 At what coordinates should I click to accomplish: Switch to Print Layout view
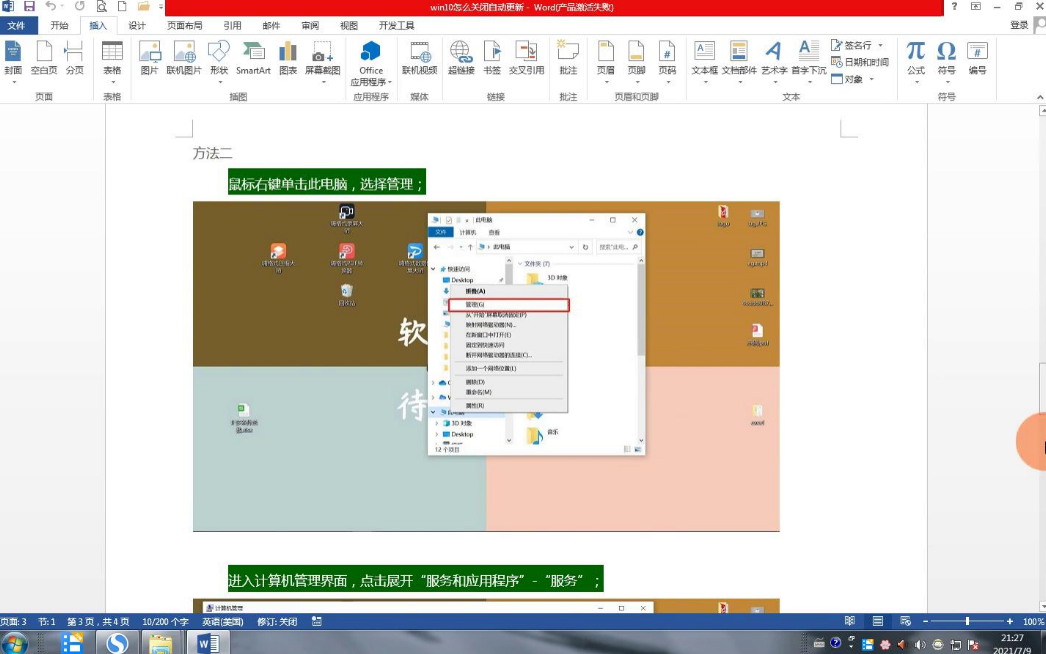[878, 621]
